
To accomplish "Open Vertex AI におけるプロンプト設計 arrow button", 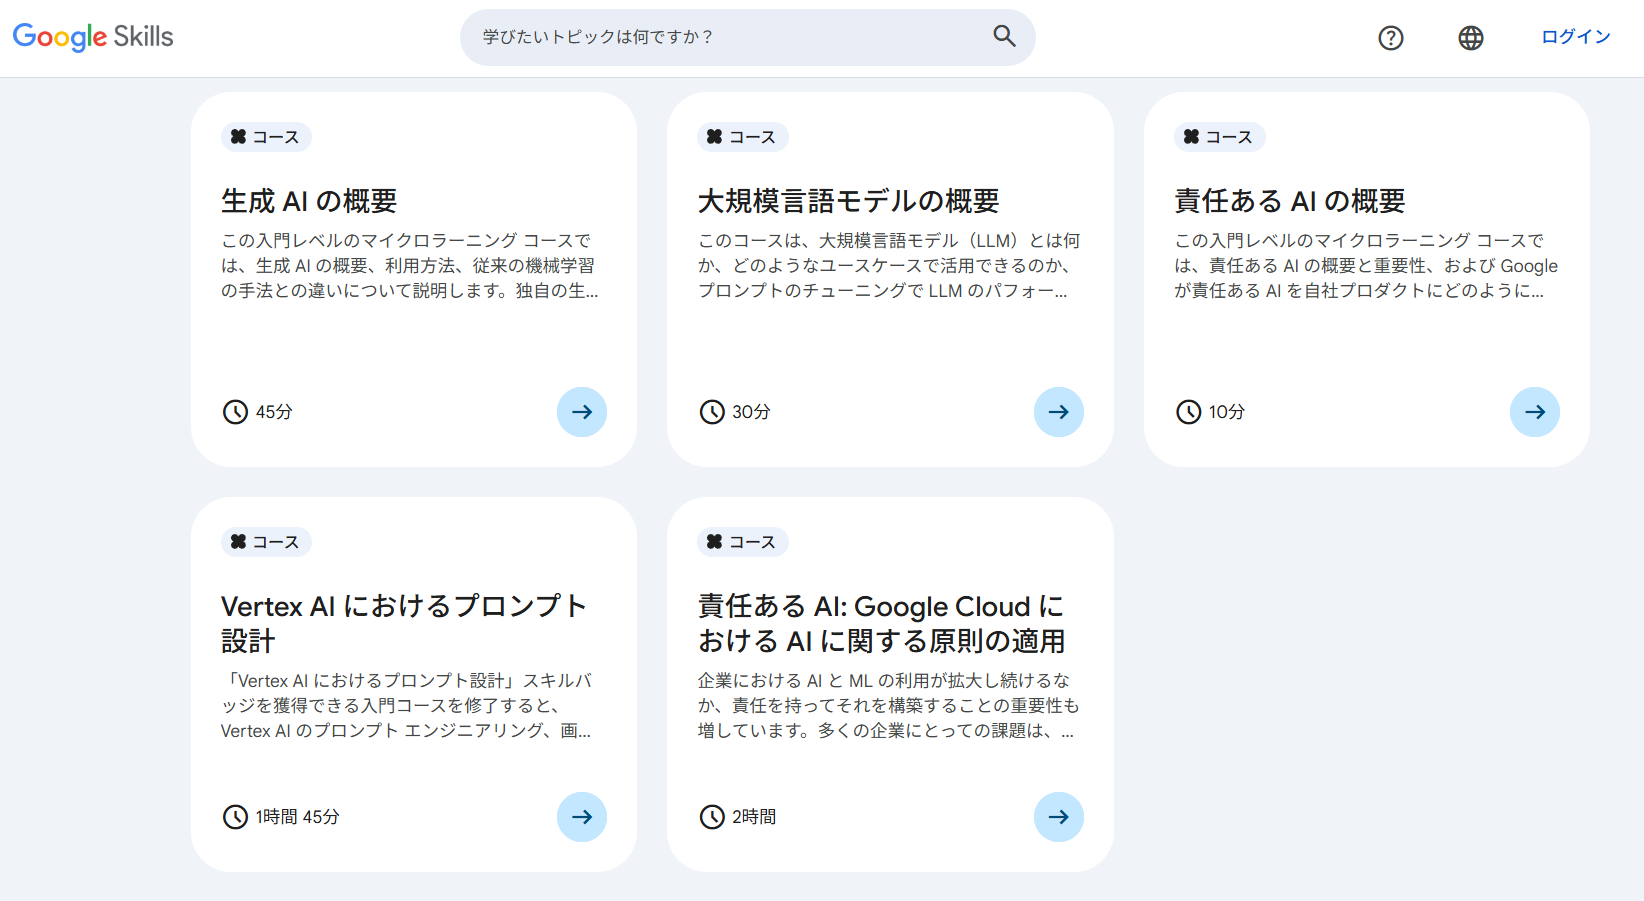I will tap(582, 816).
